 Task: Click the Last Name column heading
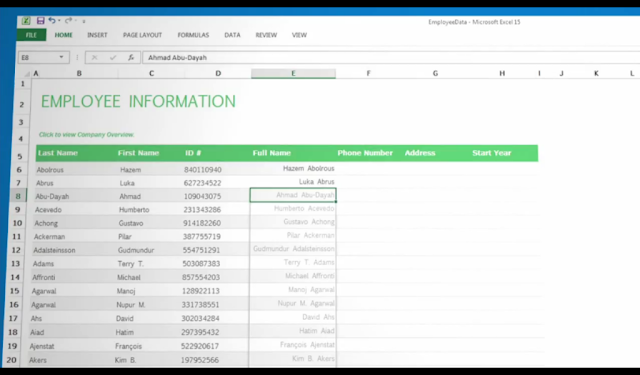pos(58,153)
